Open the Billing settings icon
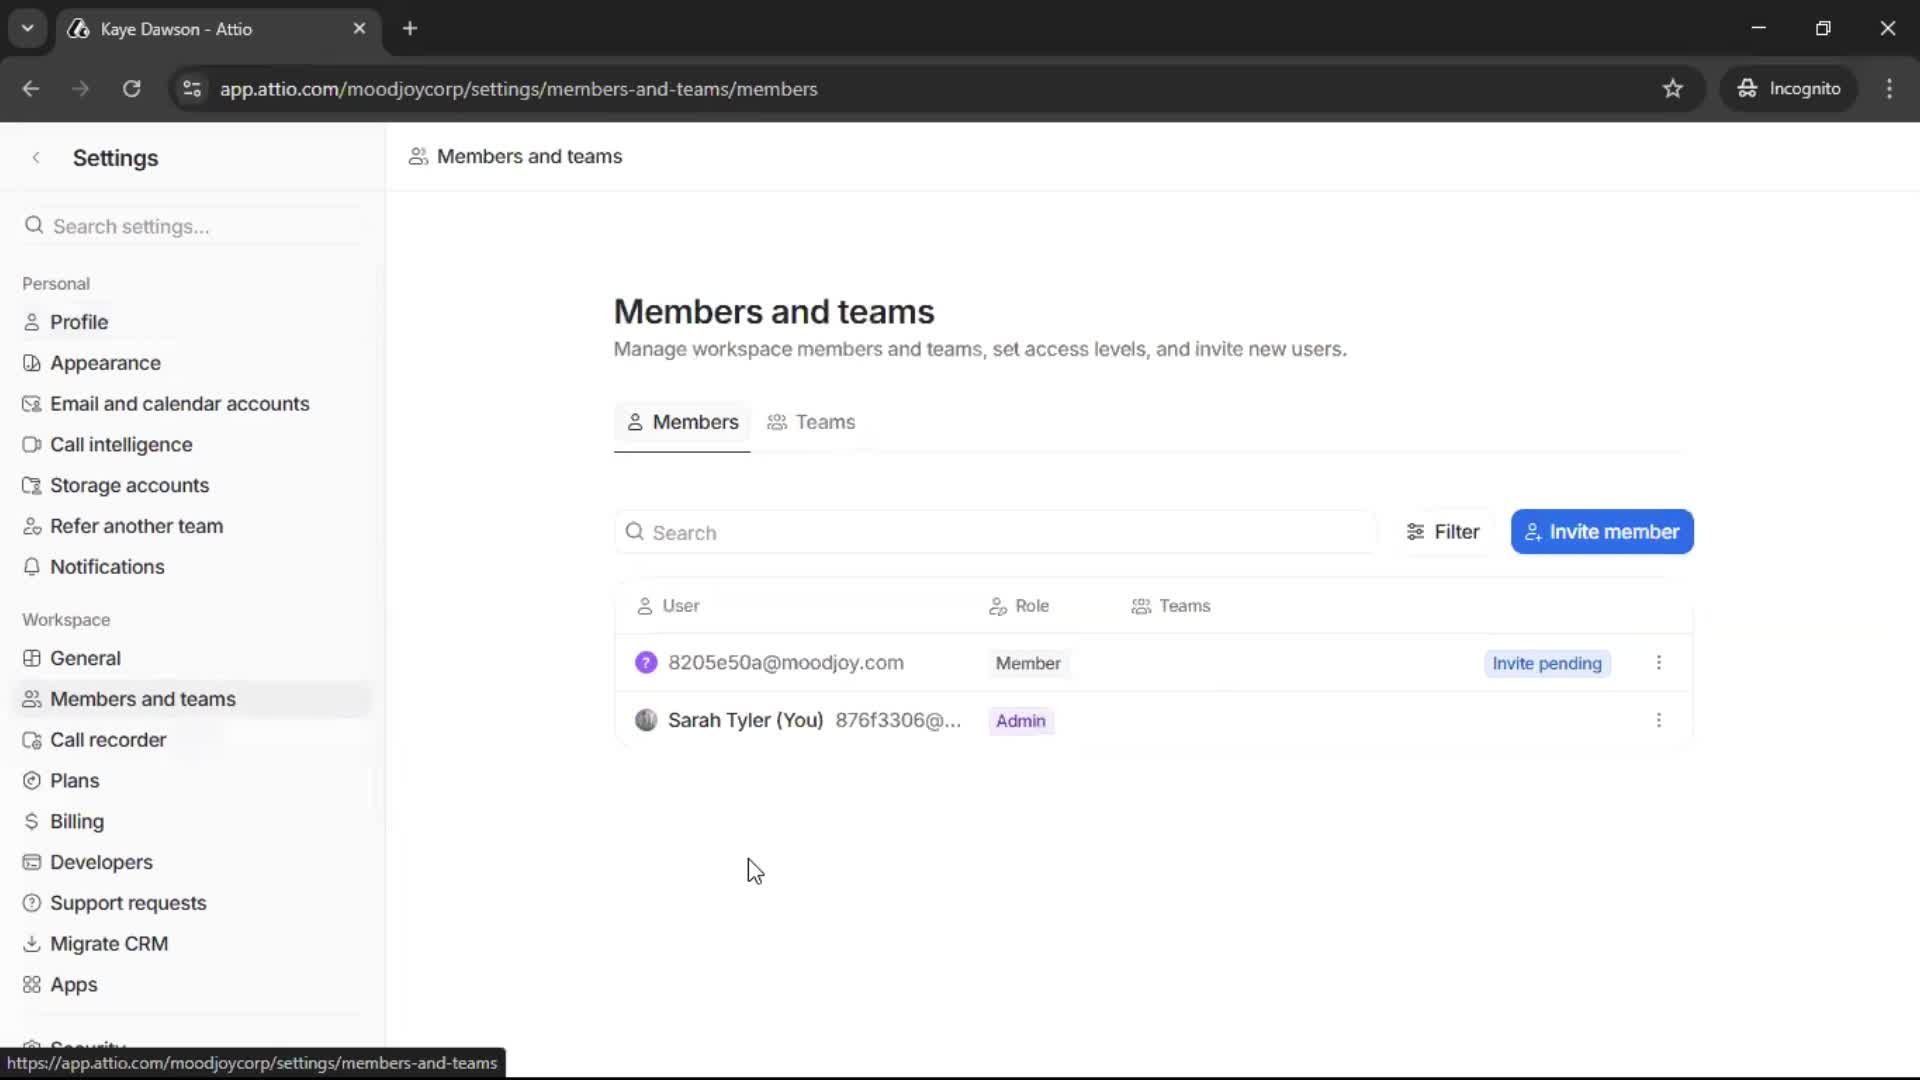 click(x=33, y=821)
